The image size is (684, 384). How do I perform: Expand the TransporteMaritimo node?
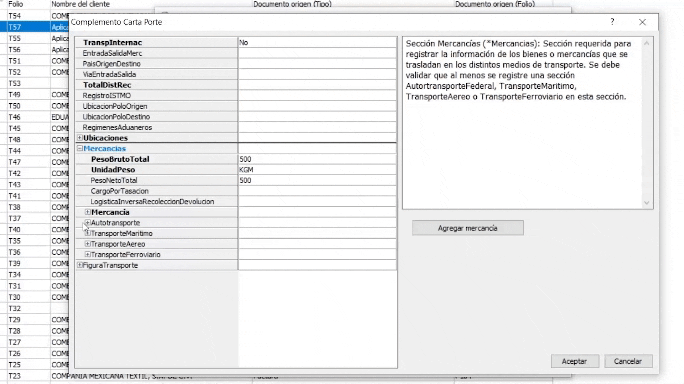pos(88,233)
